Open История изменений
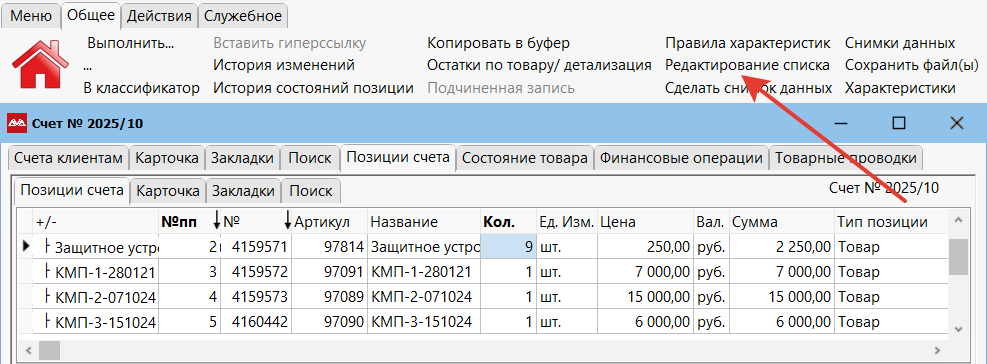Image resolution: width=987 pixels, height=364 pixels. tap(284, 65)
